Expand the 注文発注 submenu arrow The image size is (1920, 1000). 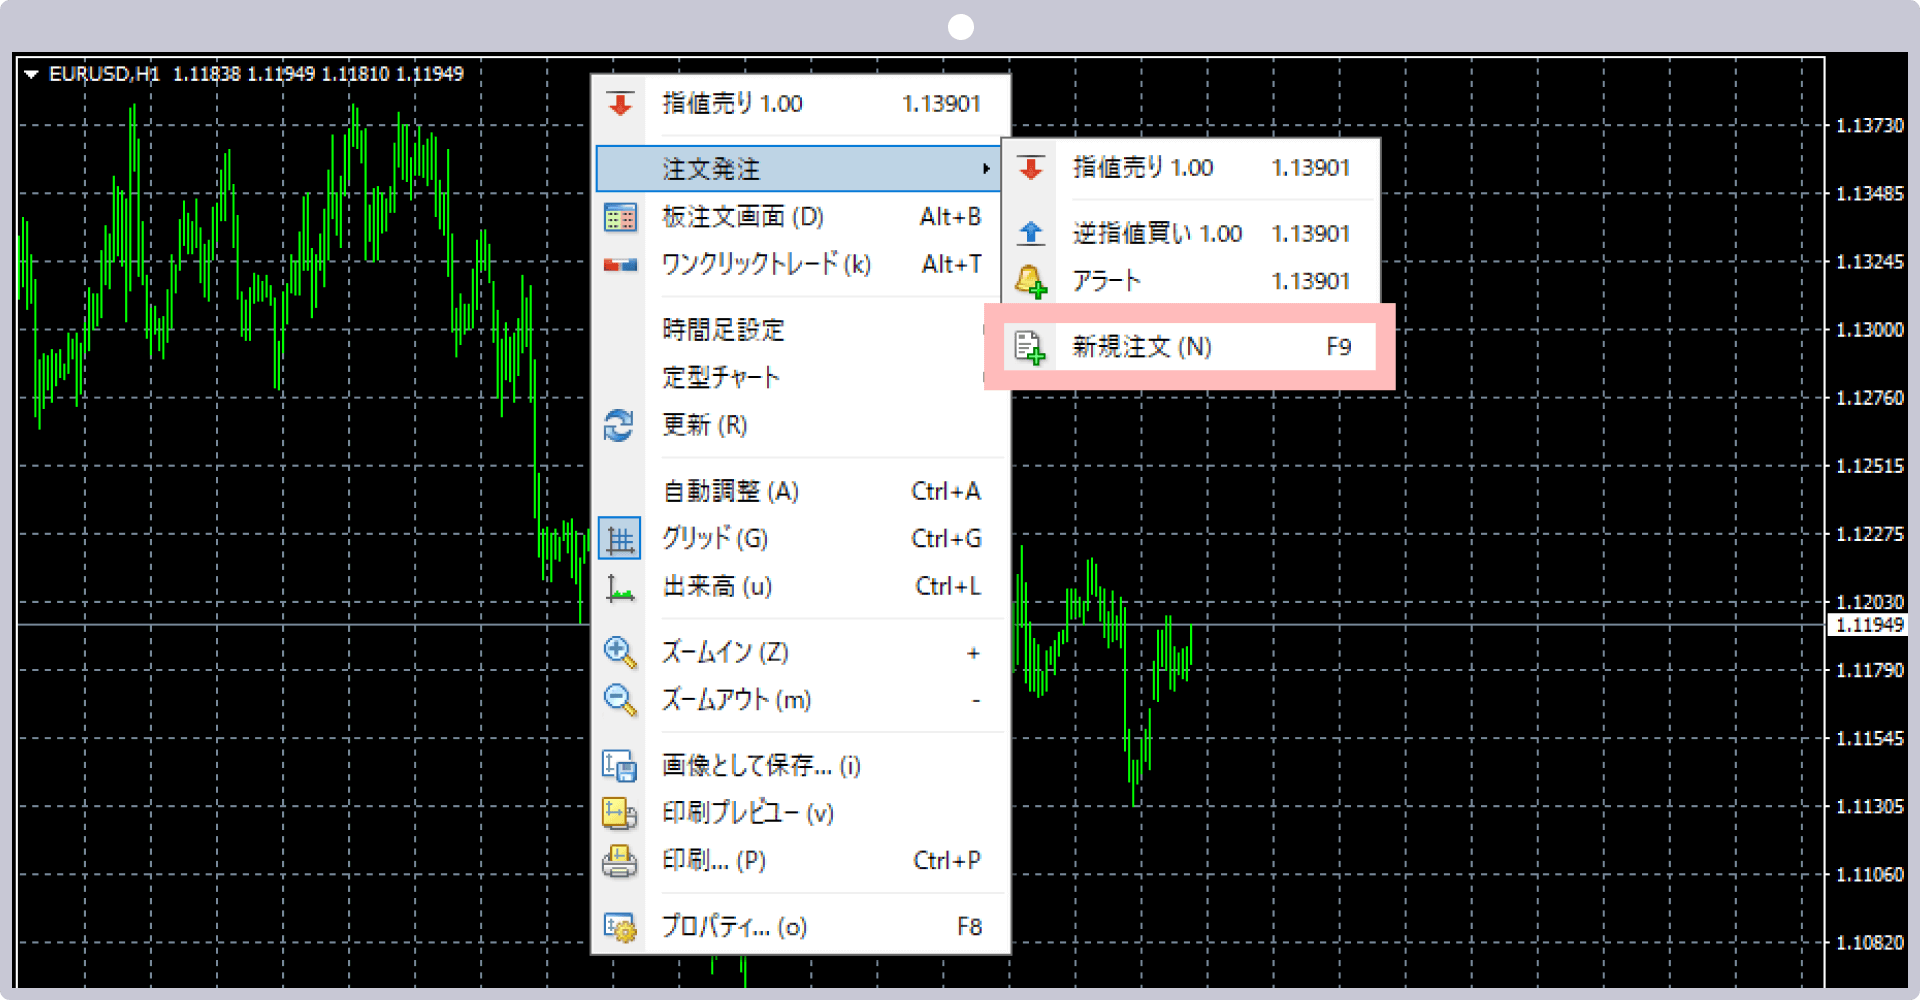pos(986,169)
